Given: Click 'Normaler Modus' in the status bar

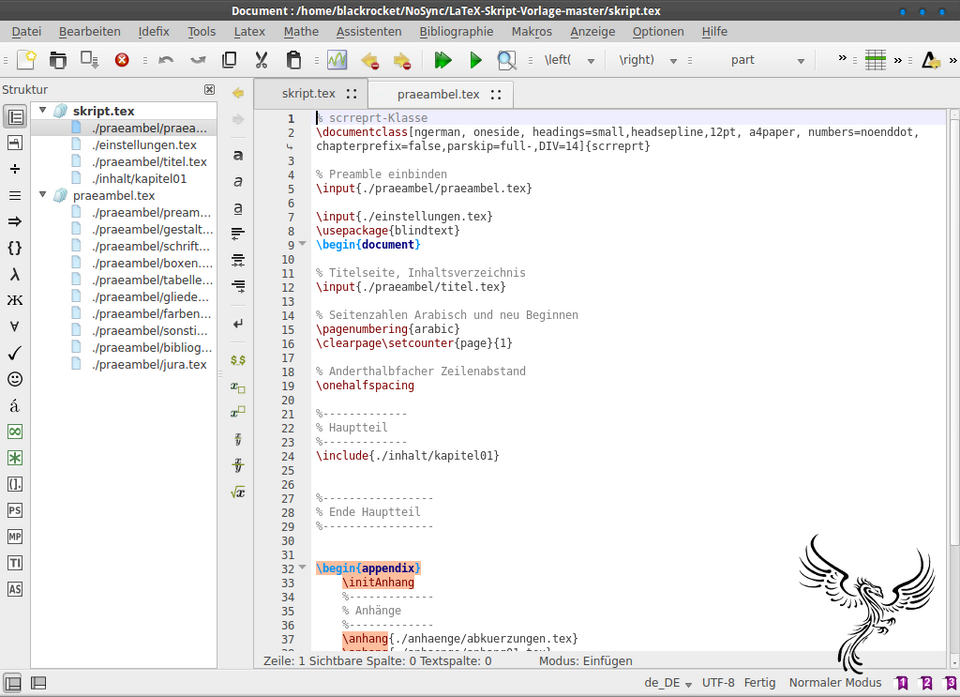Looking at the screenshot, I should [x=835, y=682].
